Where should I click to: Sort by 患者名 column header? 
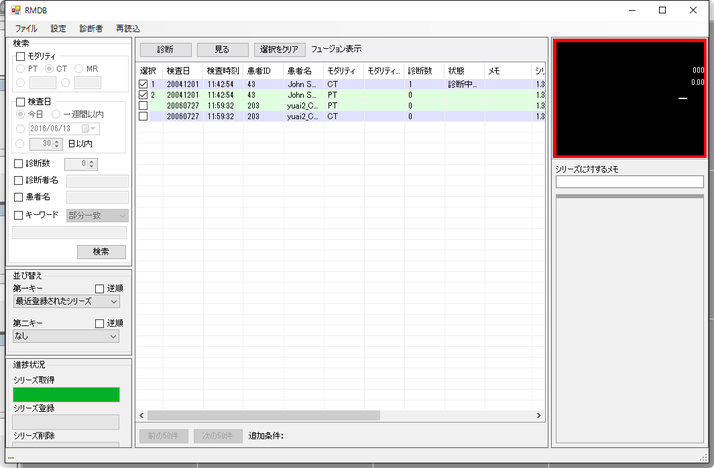304,71
